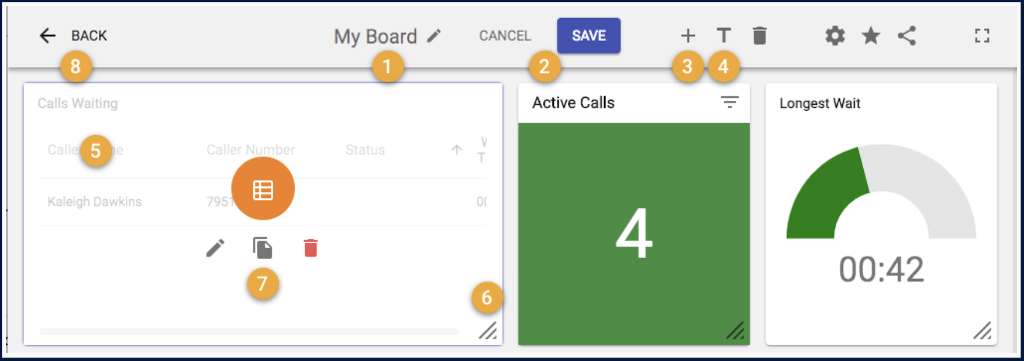Mark board as favorite with star
Screen dimensions: 1024x361
coord(871,36)
